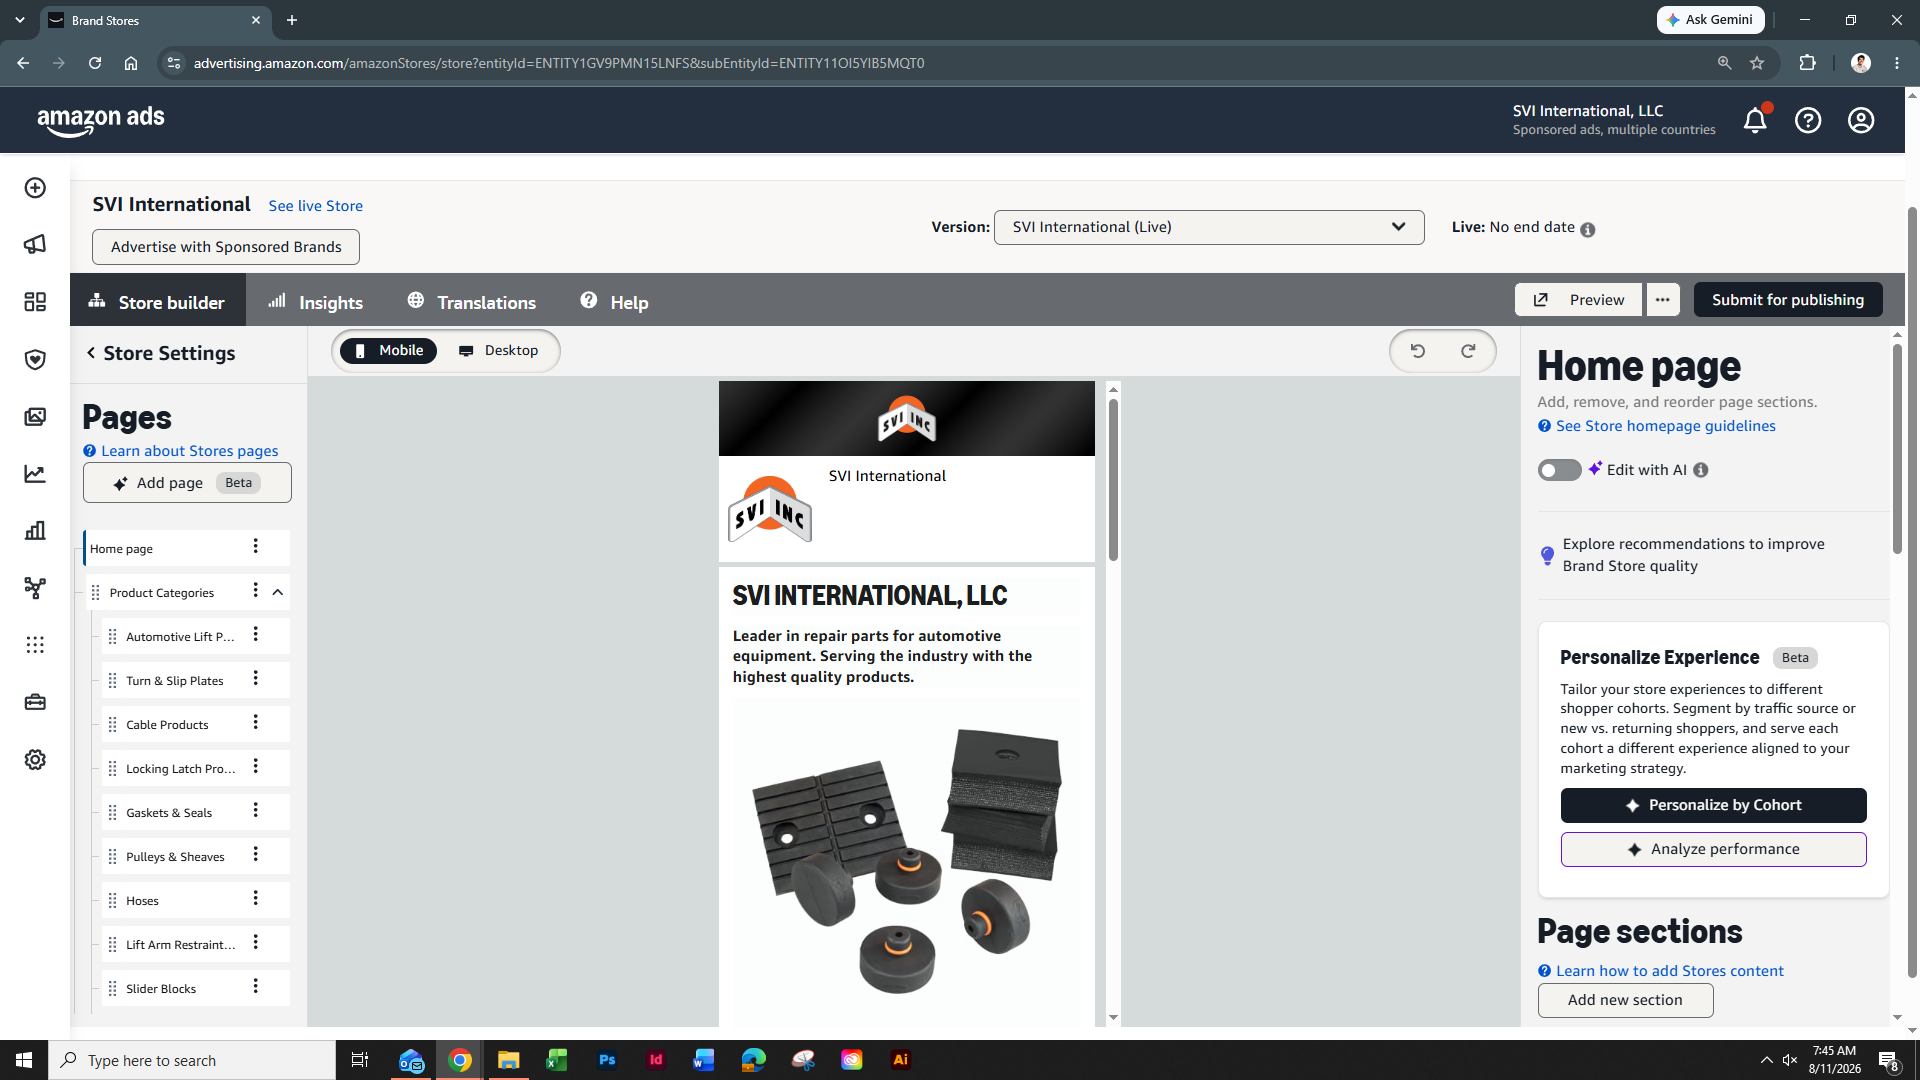Click the line chart icon in sidebar

point(35,474)
